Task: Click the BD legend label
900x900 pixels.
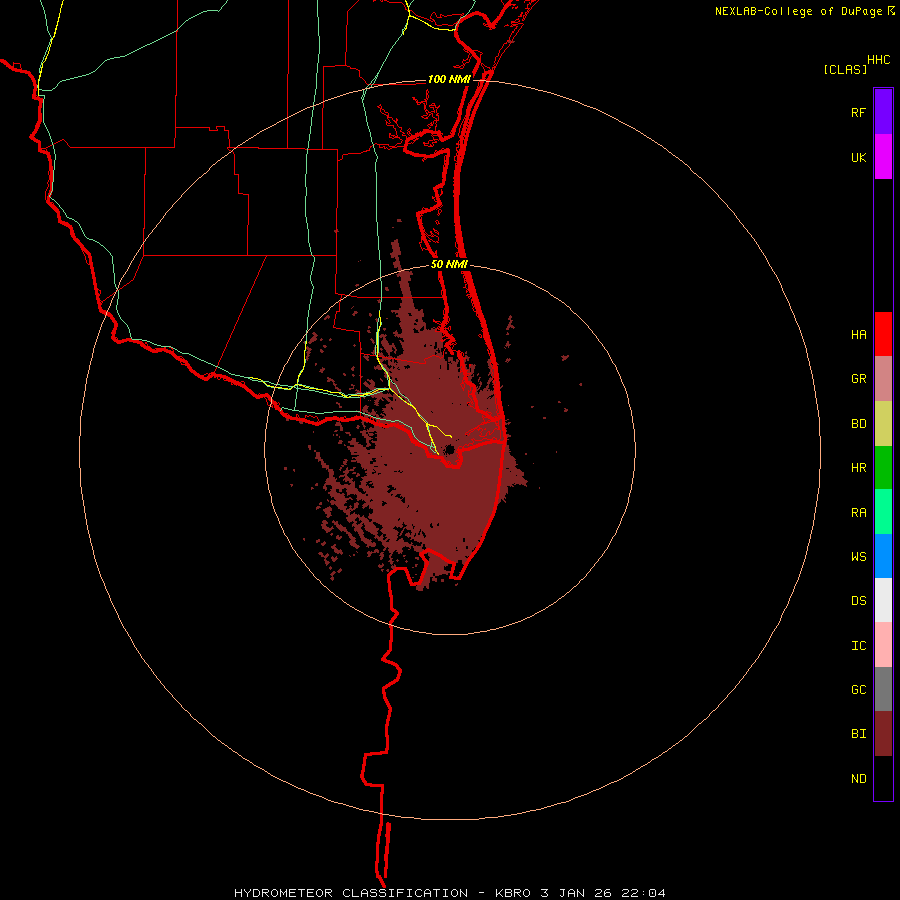Action: click(858, 424)
